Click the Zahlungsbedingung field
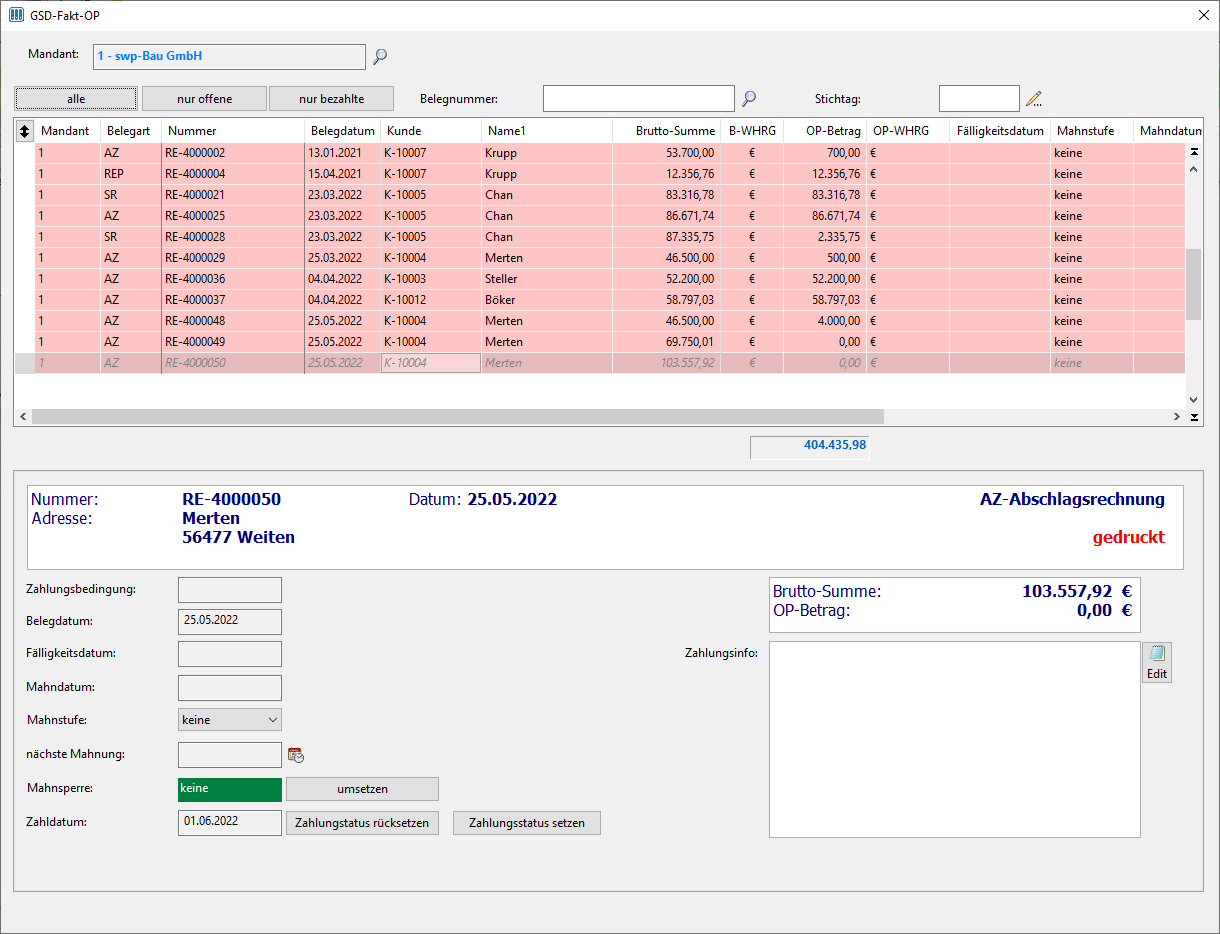The image size is (1220, 934). (x=230, y=590)
